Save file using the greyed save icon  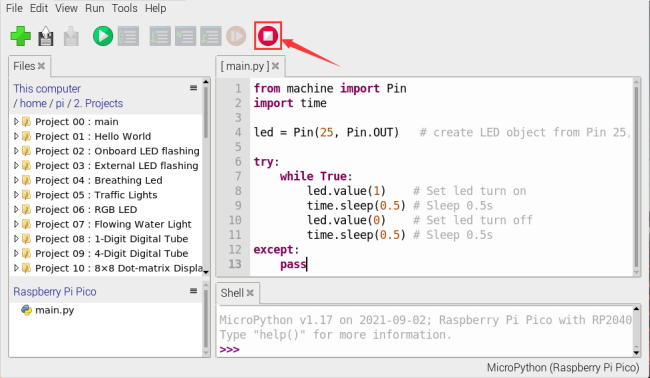tap(71, 36)
